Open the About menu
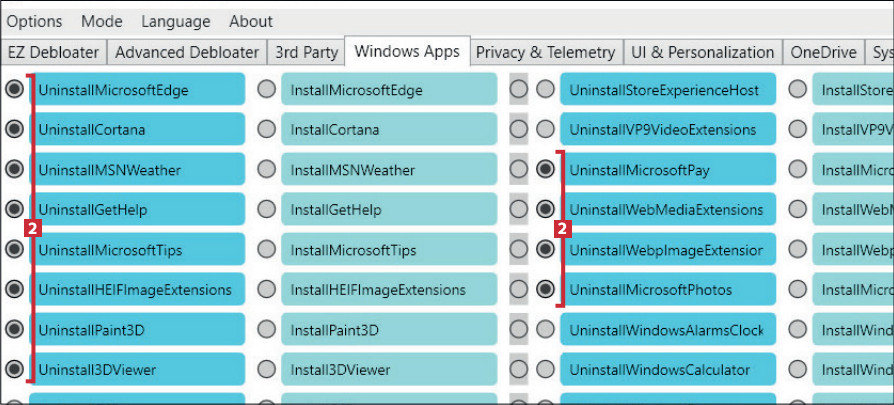 point(250,21)
